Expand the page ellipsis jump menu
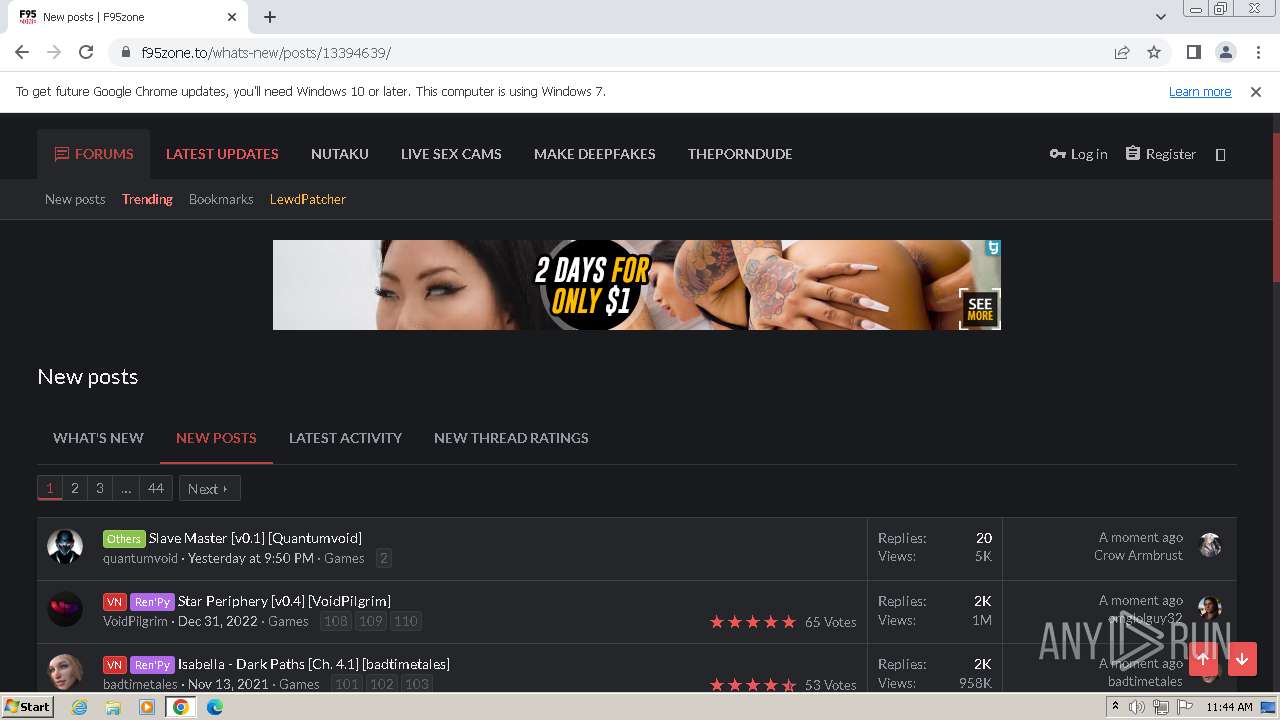Image resolution: width=1280 pixels, height=720 pixels. (125, 488)
